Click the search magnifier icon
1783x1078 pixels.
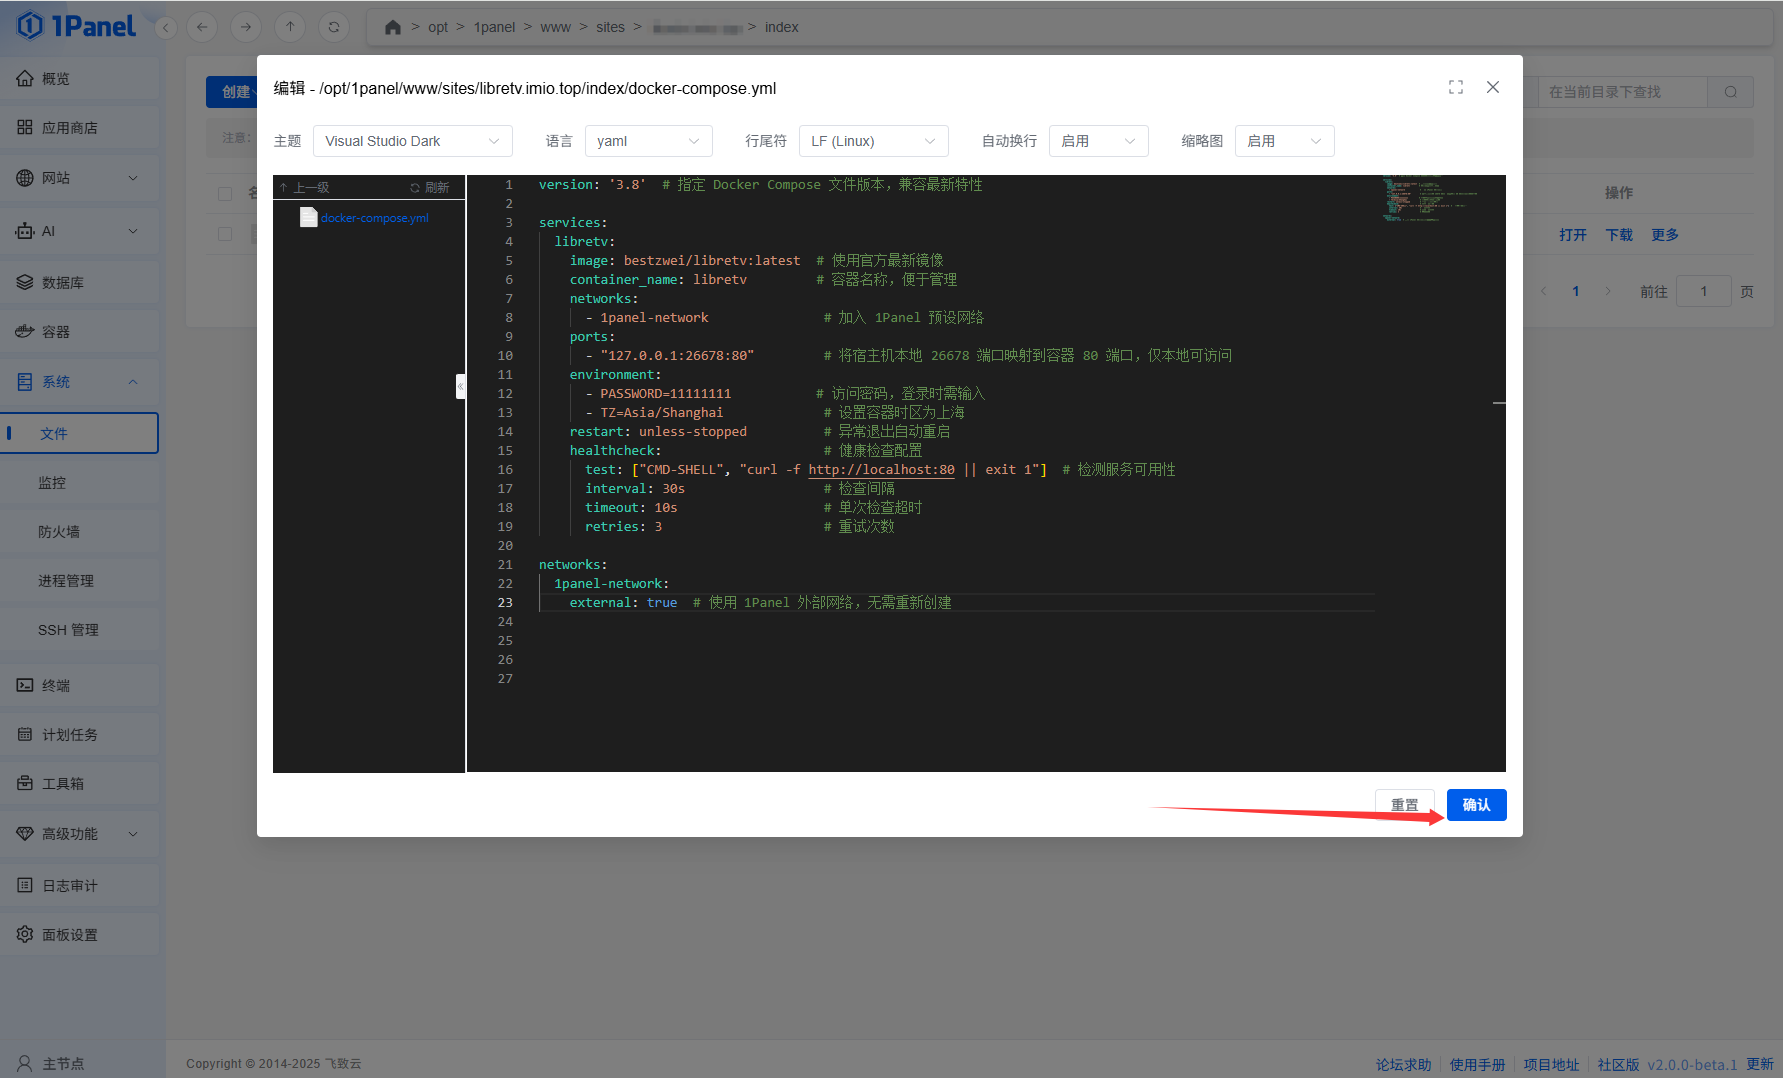1731,92
